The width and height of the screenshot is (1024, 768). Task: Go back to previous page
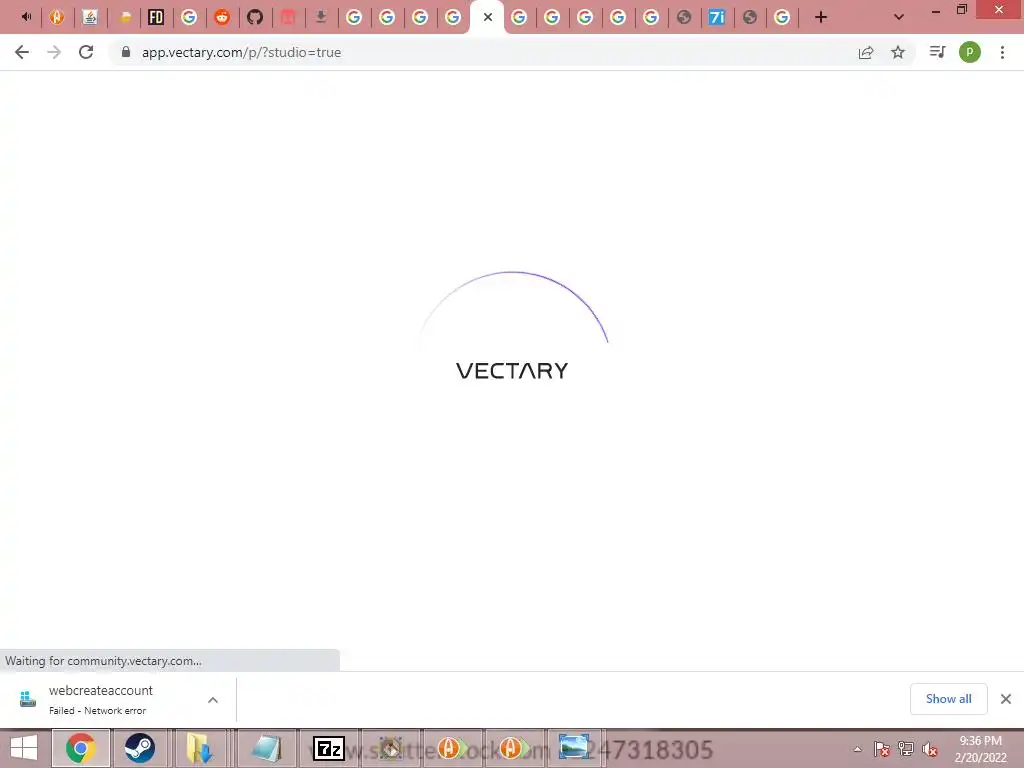click(22, 52)
